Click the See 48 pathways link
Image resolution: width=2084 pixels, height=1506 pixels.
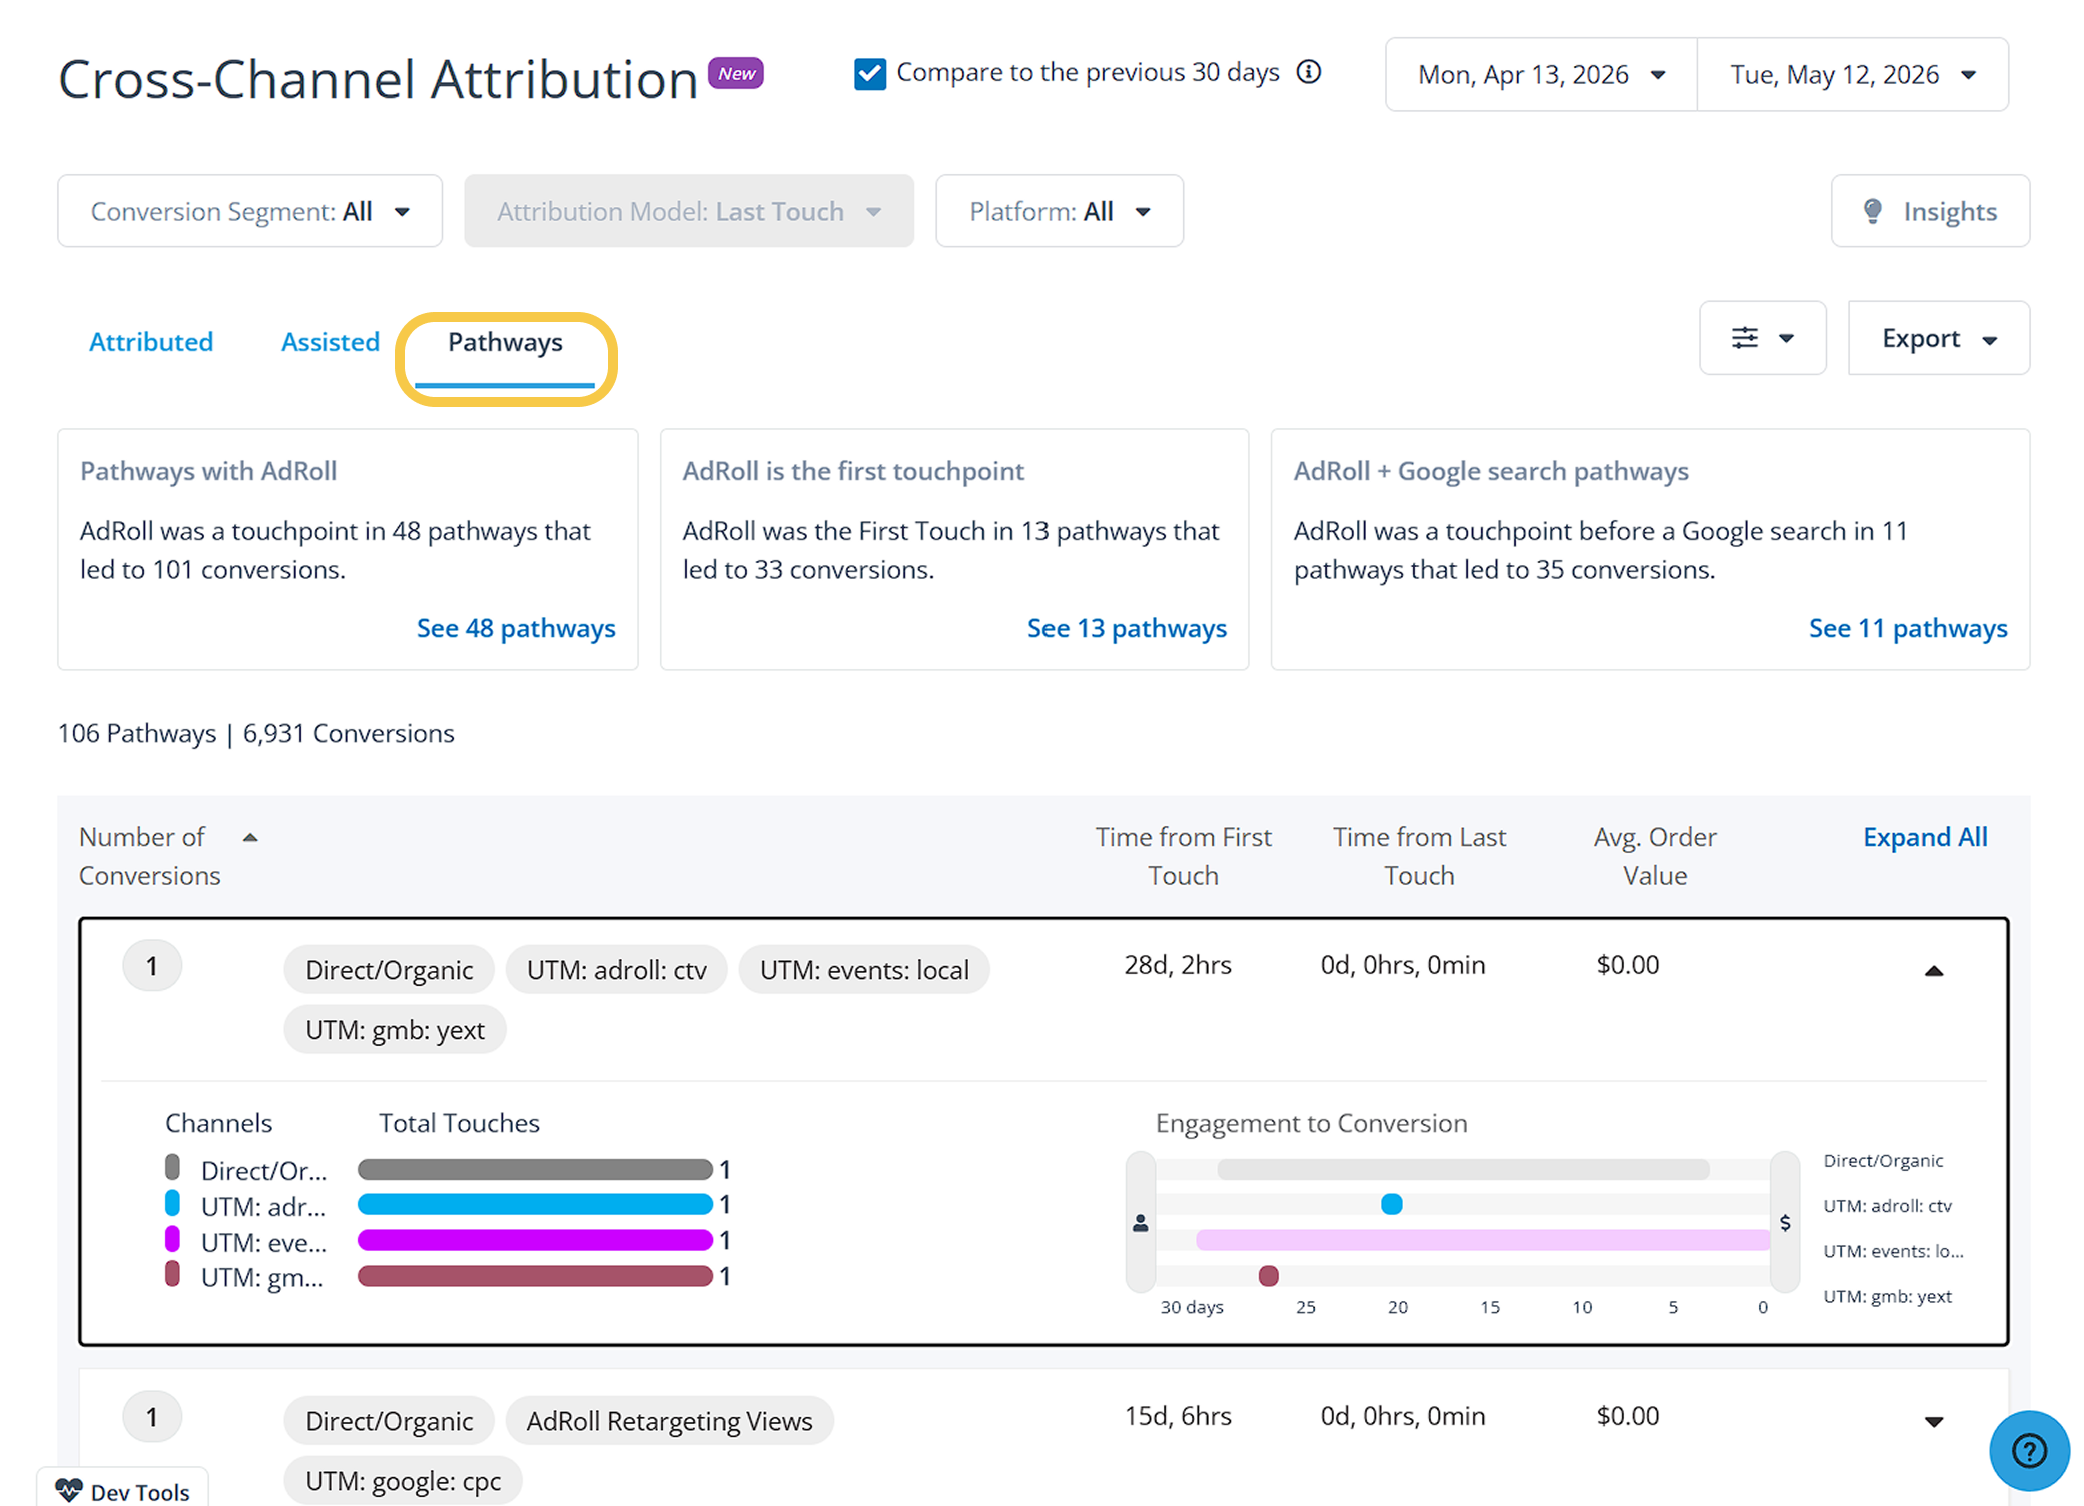click(516, 628)
